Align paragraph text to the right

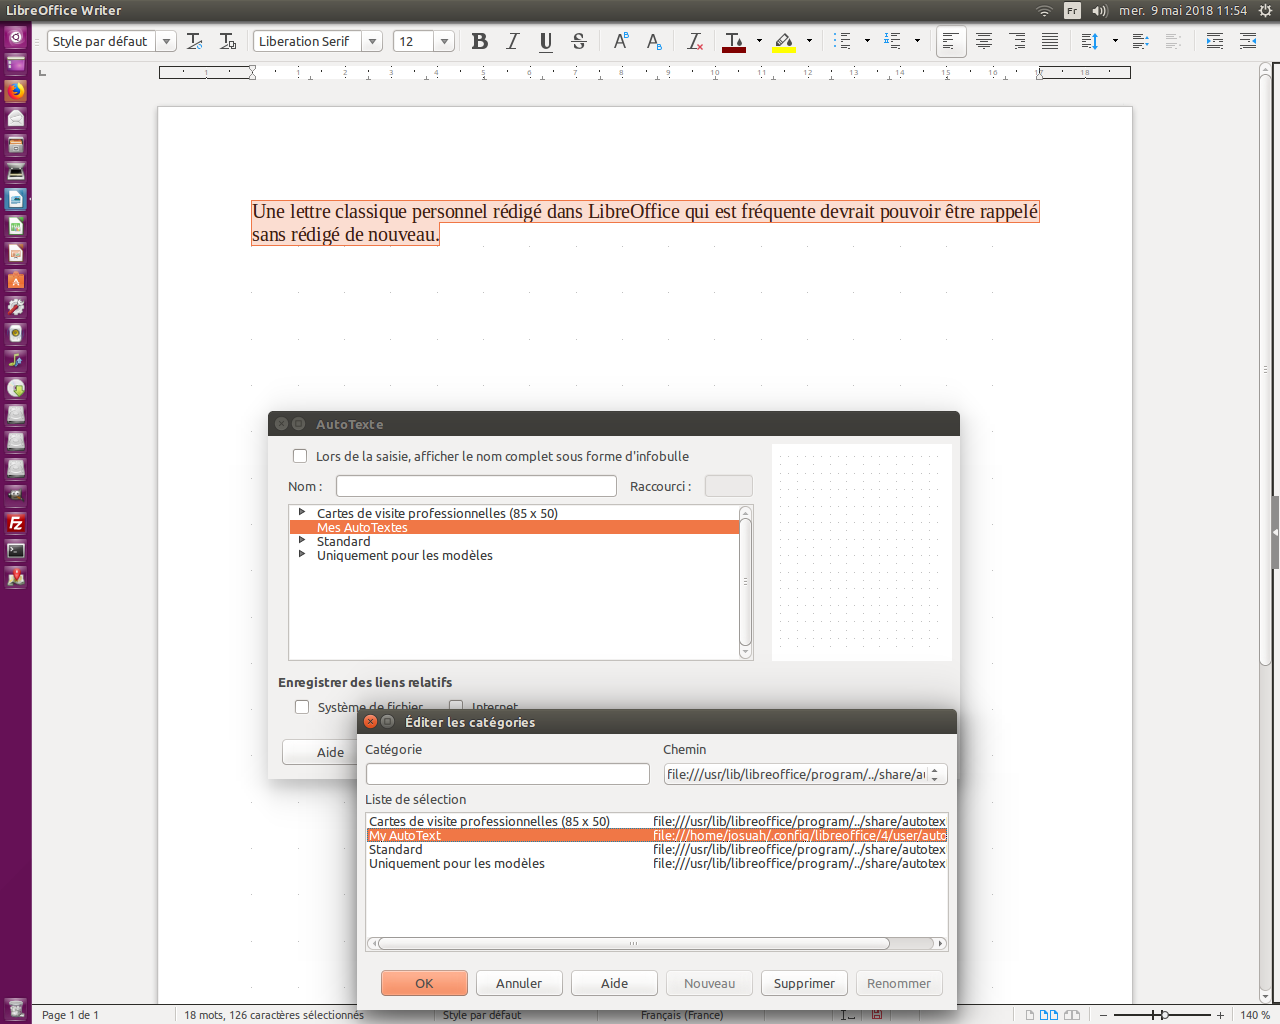pos(1017,41)
